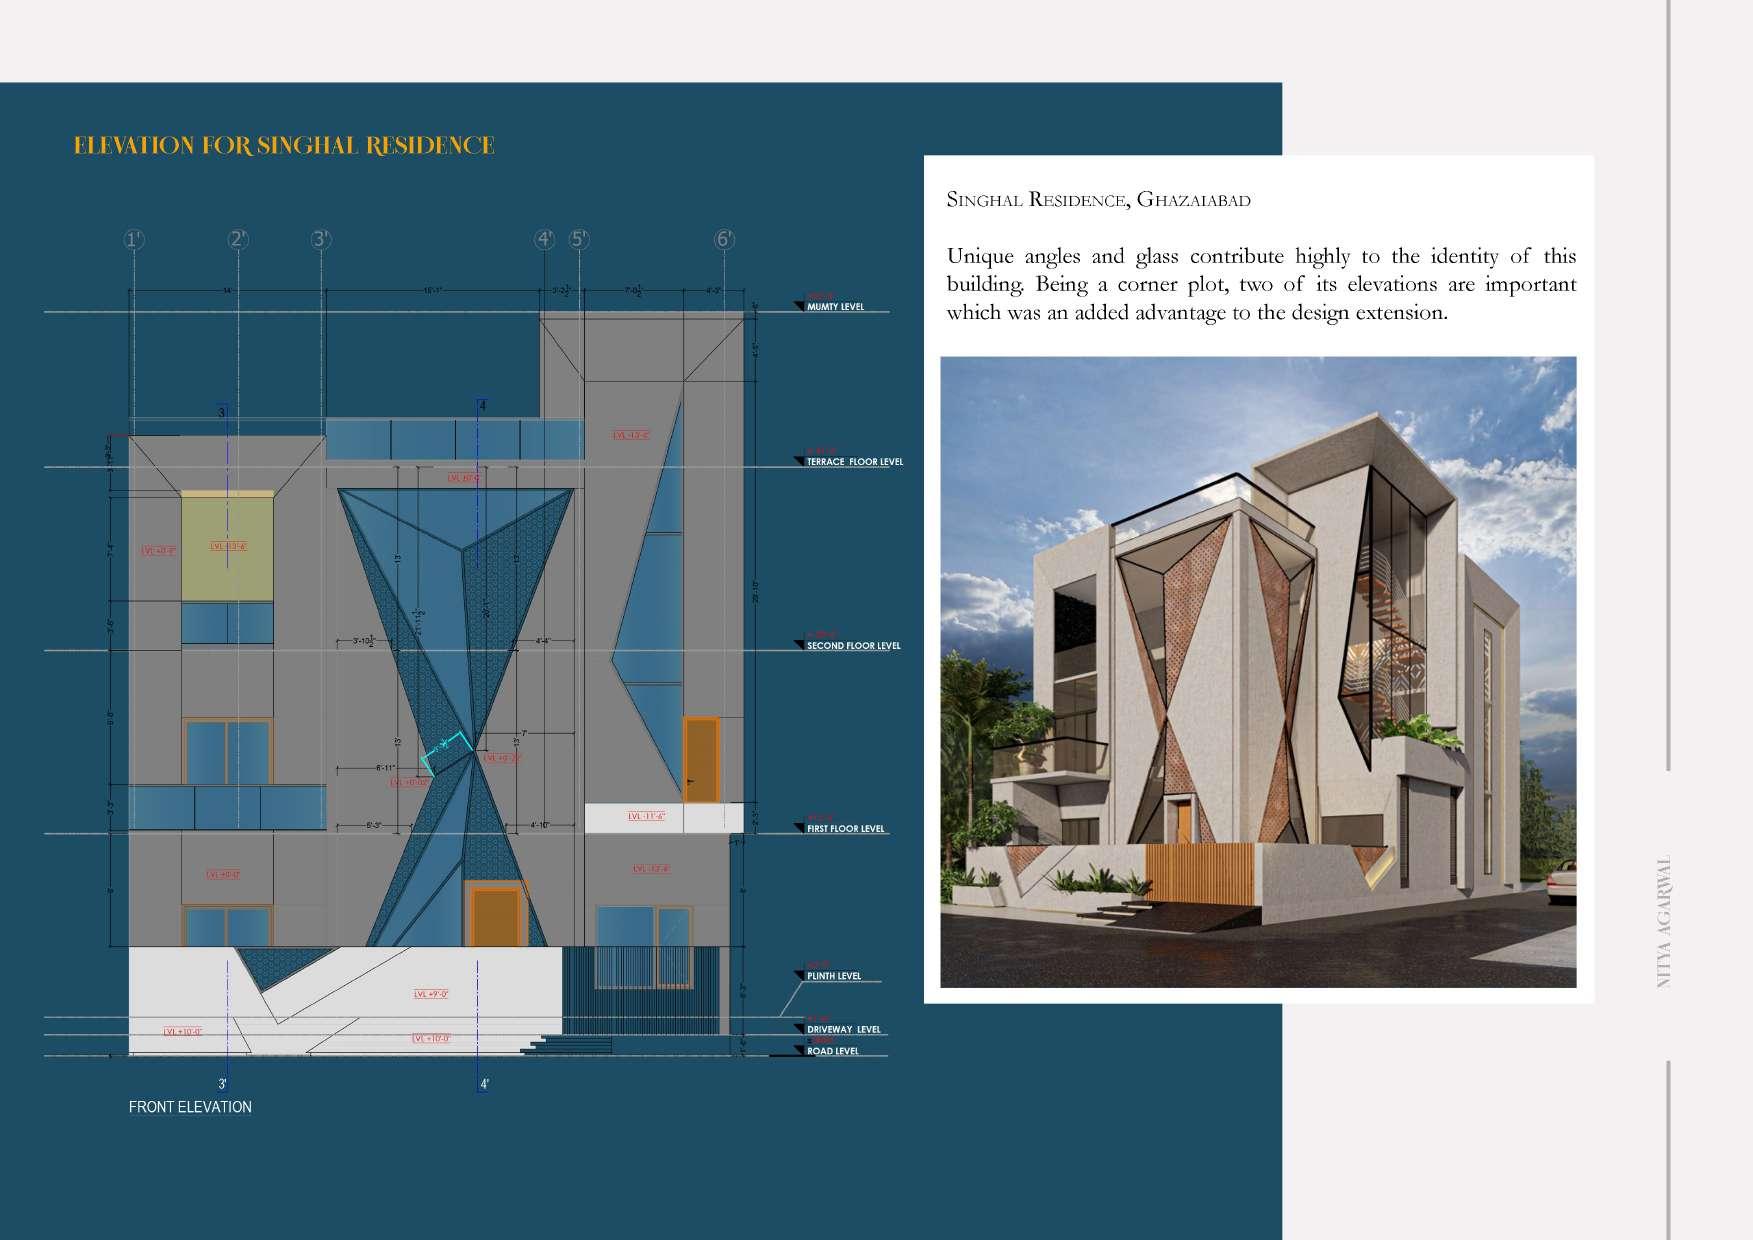Click the "FRONT ELEVATION" caption
The image size is (1753, 1240).
tap(190, 1107)
